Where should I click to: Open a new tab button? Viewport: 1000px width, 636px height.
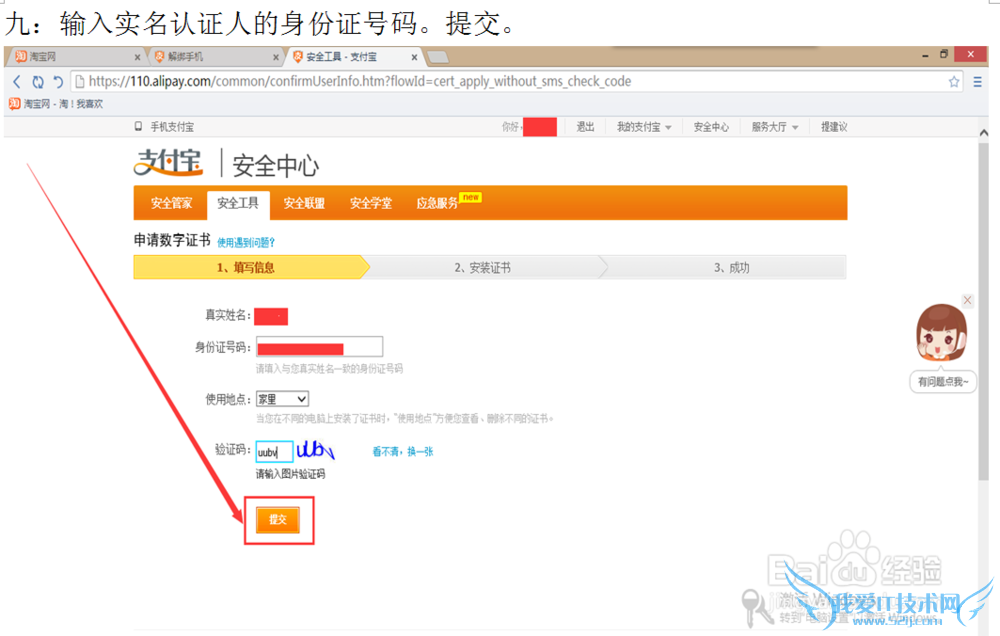tap(438, 57)
